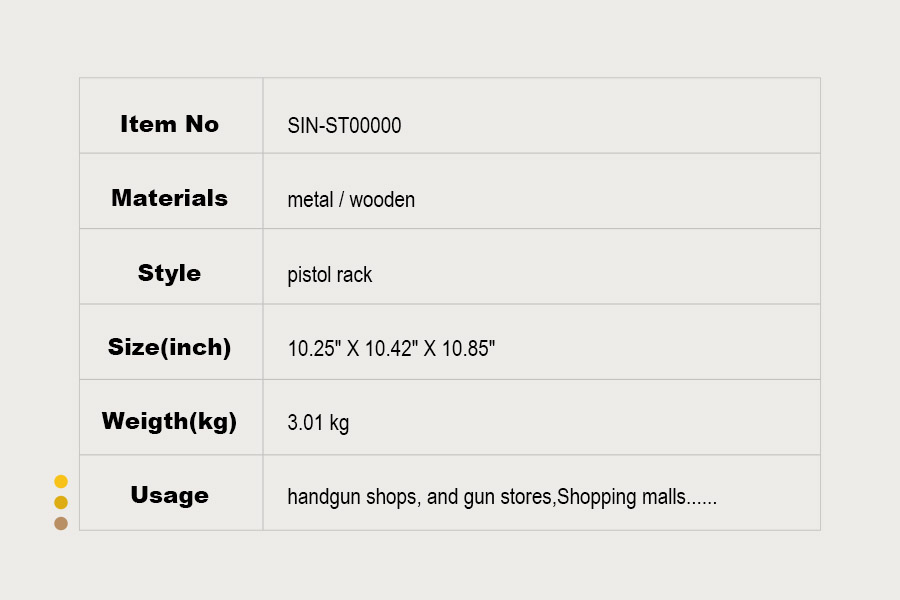Image resolution: width=900 pixels, height=600 pixels.
Task: Click the '3.01 kg' weight value
Action: pyautogui.click(x=318, y=423)
